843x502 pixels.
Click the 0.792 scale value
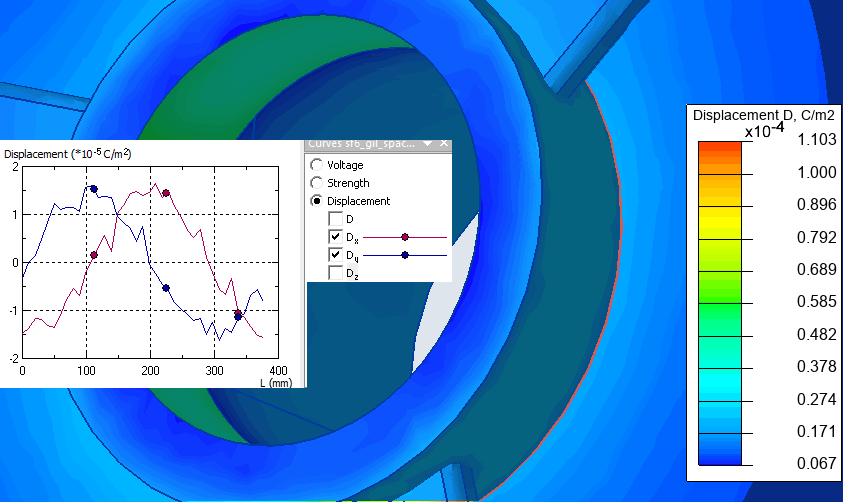pyautogui.click(x=816, y=237)
